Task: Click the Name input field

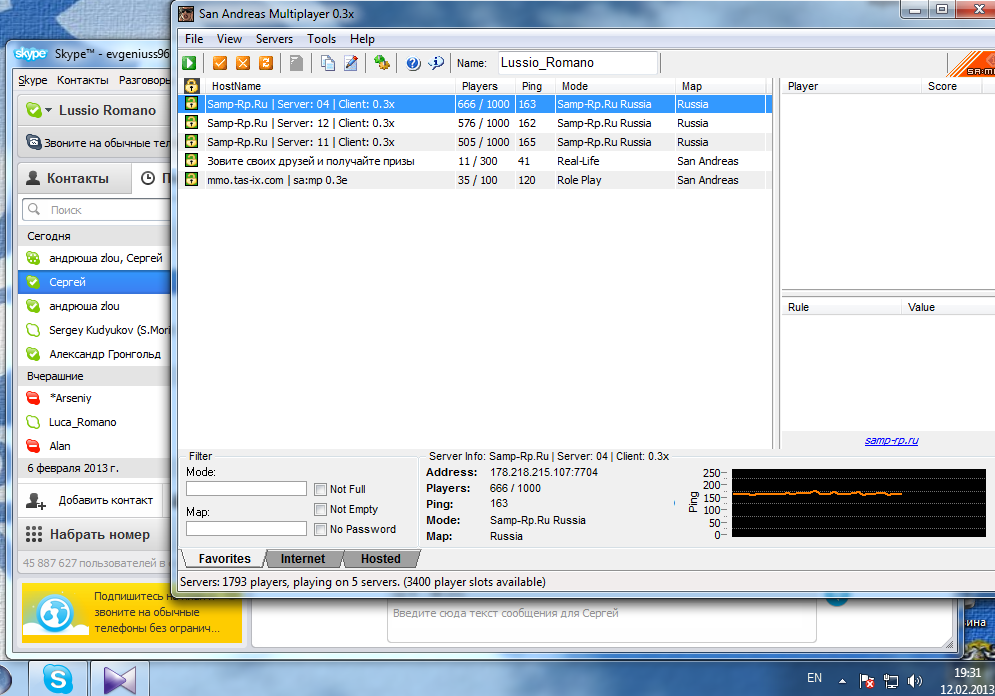Action: (x=577, y=63)
